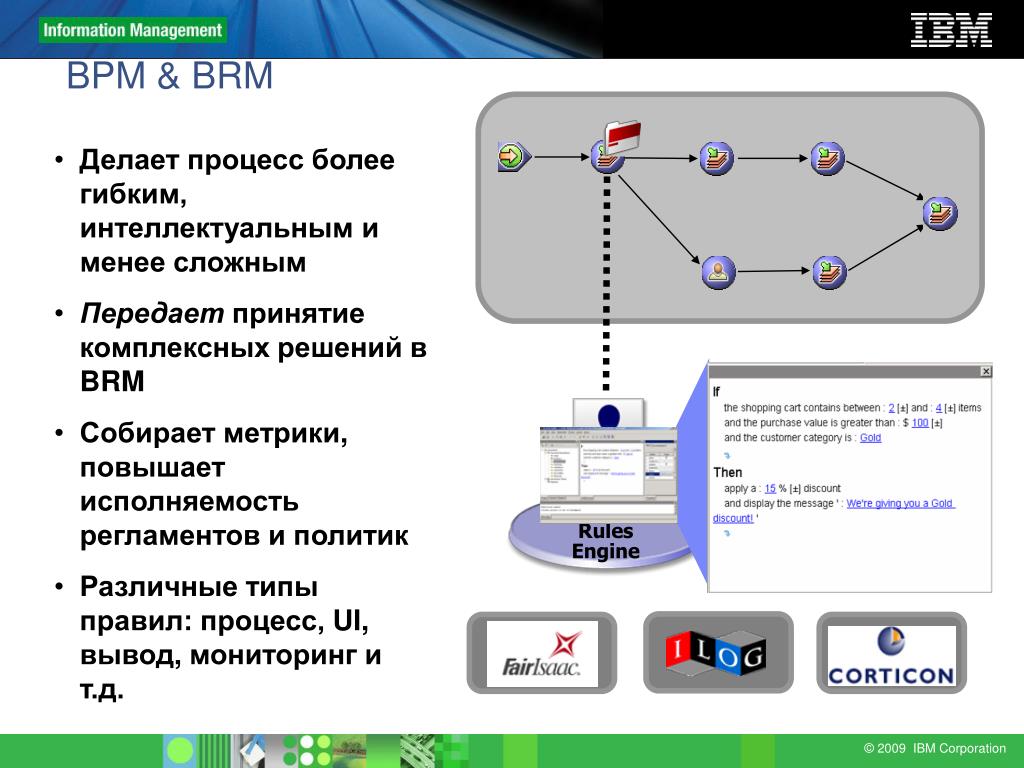Click the value 4 link in the rule
Image resolution: width=1024 pixels, height=768 pixels.
coord(938,408)
